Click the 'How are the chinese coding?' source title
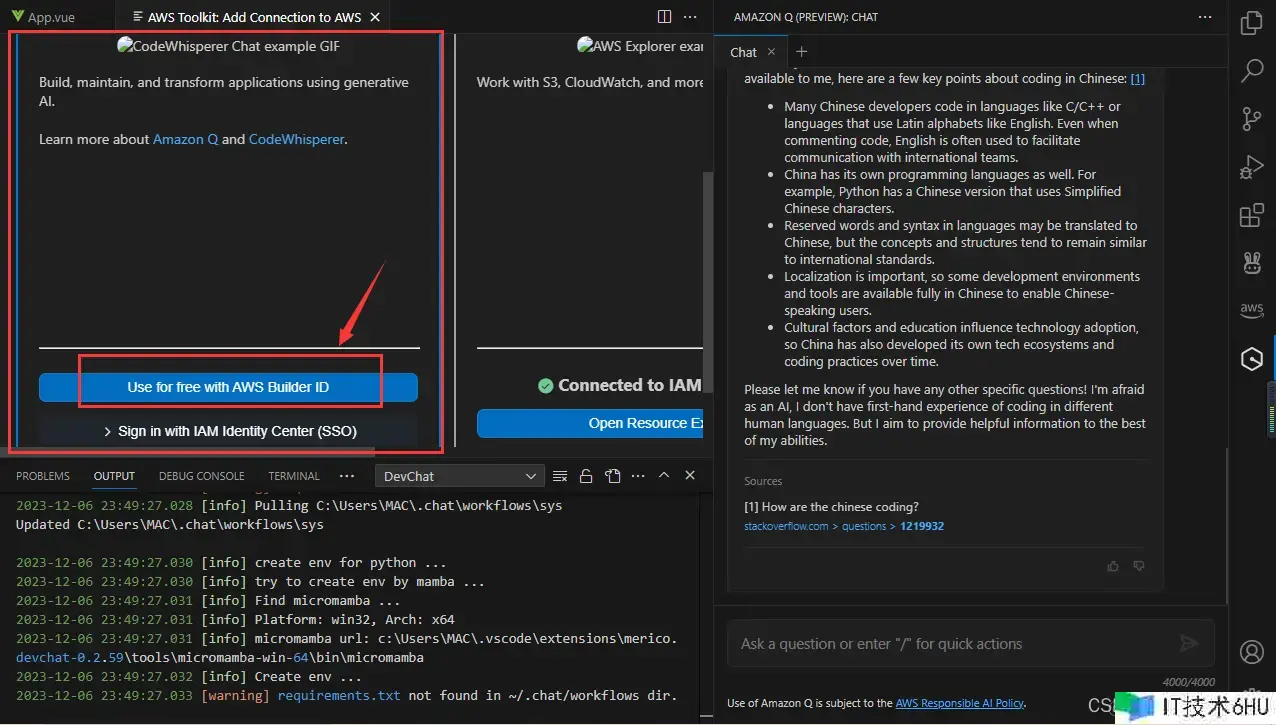Viewport: 1276px width, 725px height. [831, 506]
